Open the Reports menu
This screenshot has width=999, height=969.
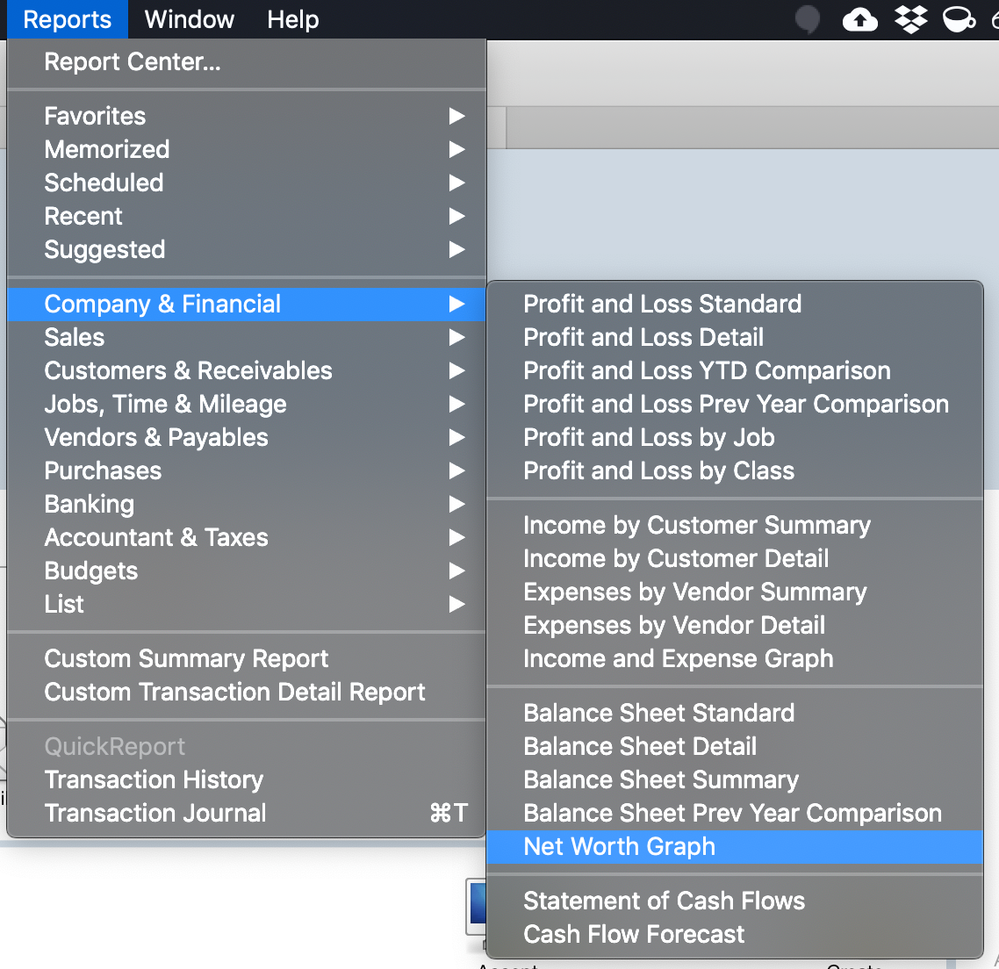(x=67, y=20)
